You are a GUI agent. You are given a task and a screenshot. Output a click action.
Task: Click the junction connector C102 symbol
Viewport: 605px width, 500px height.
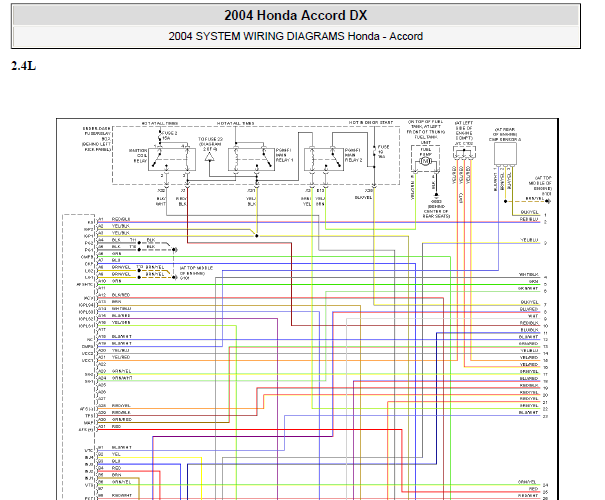pos(464,153)
